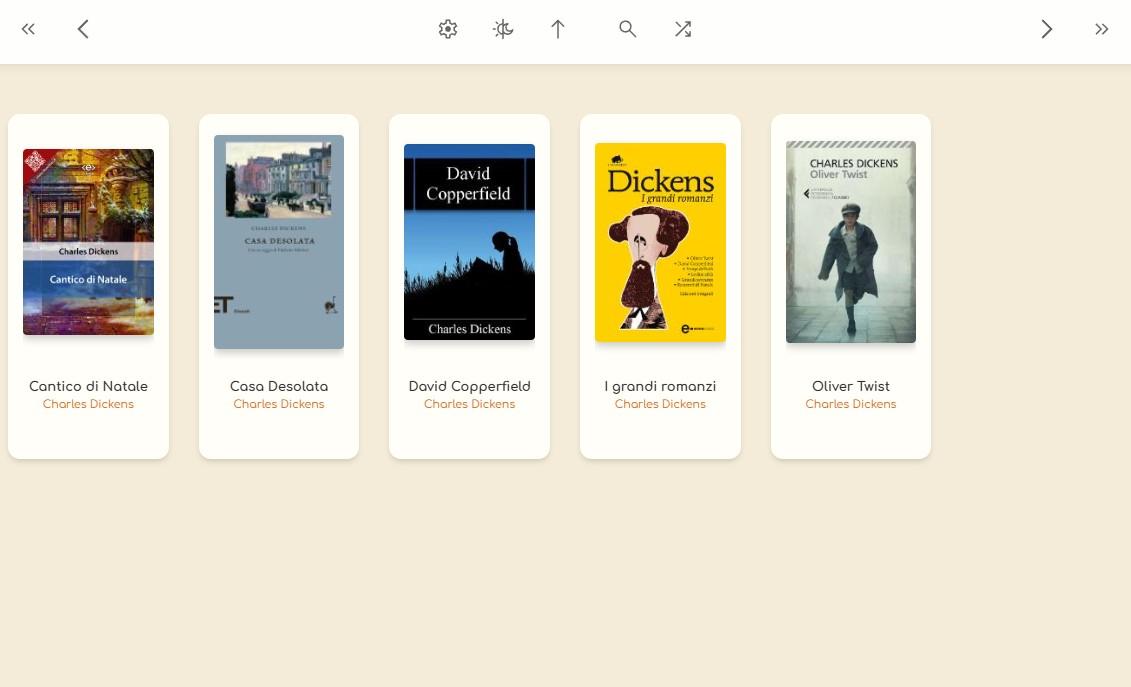The height and width of the screenshot is (687, 1131).
Task: Open the Casa Desolata cover
Action: (x=279, y=242)
